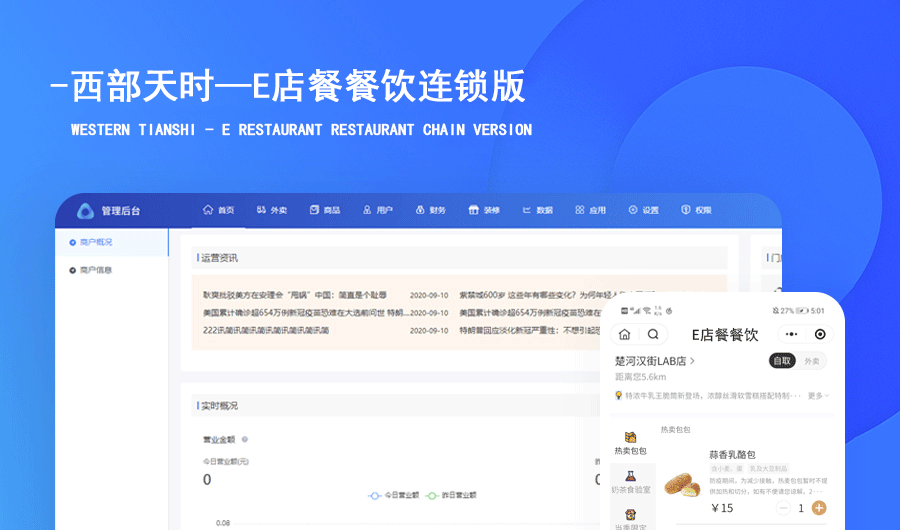Screen dimensions: 900x530
Task: Open the 财务 finance icon in top nav
Action: (420, 210)
